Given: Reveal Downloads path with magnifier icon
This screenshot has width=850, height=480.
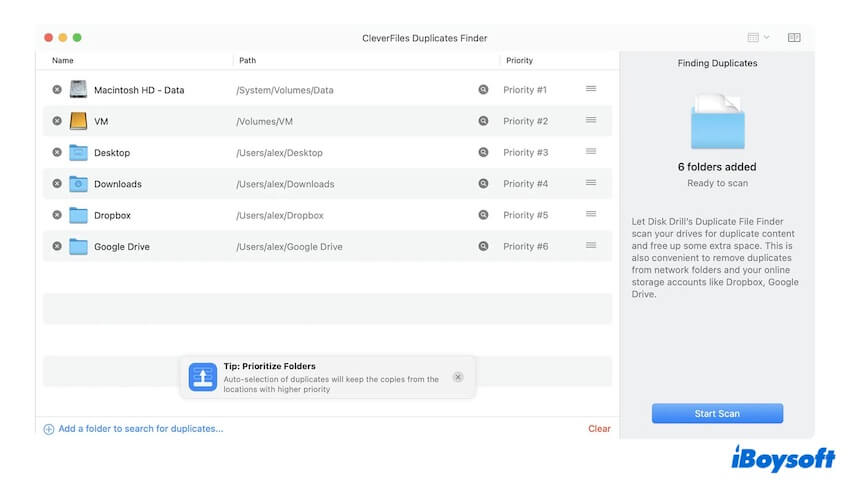Looking at the screenshot, I should click(483, 184).
